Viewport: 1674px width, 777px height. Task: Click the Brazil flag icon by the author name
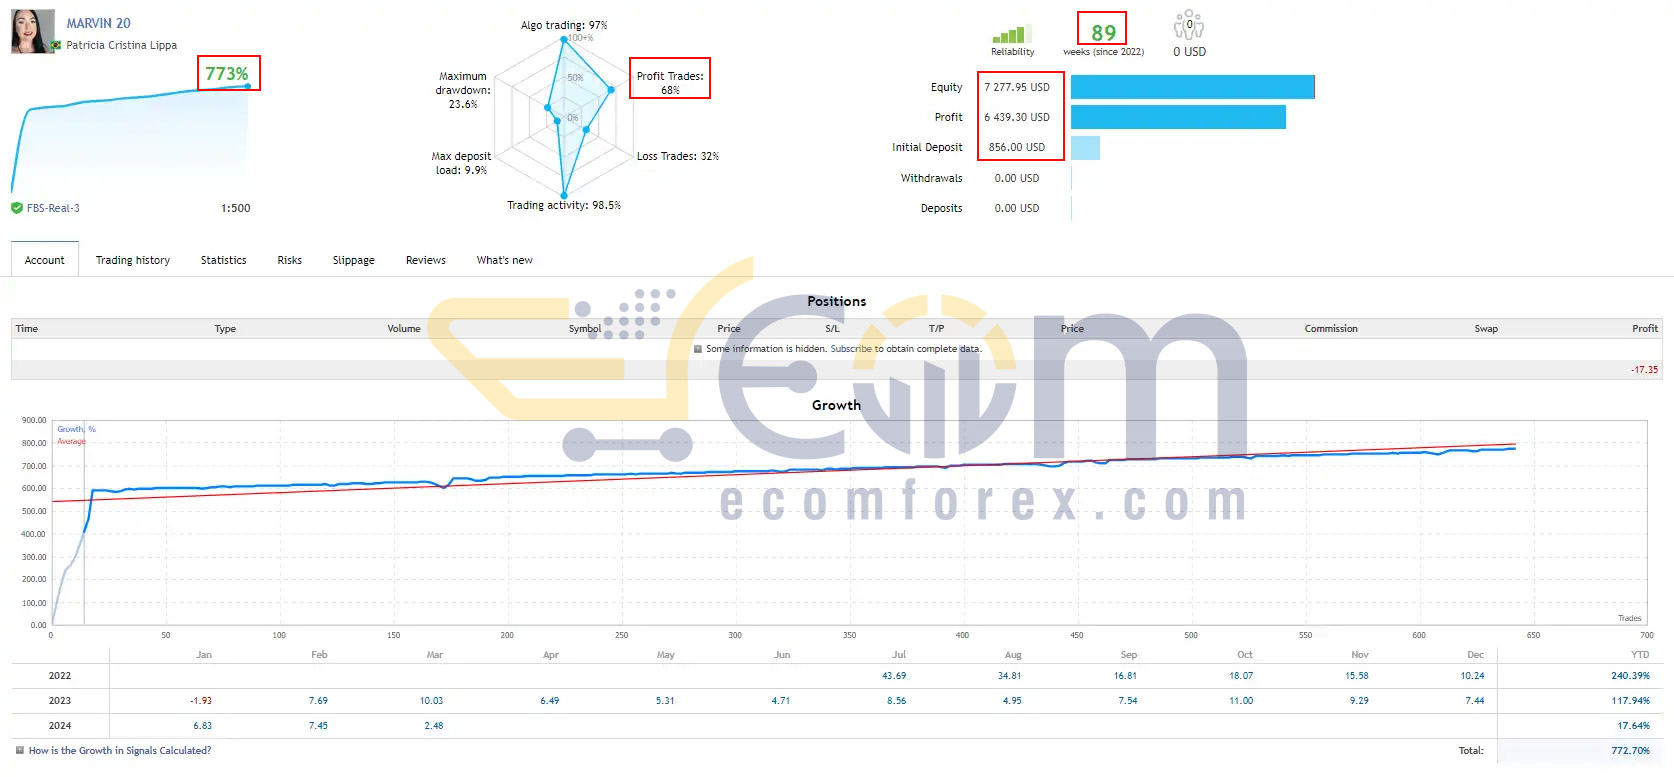[x=57, y=45]
